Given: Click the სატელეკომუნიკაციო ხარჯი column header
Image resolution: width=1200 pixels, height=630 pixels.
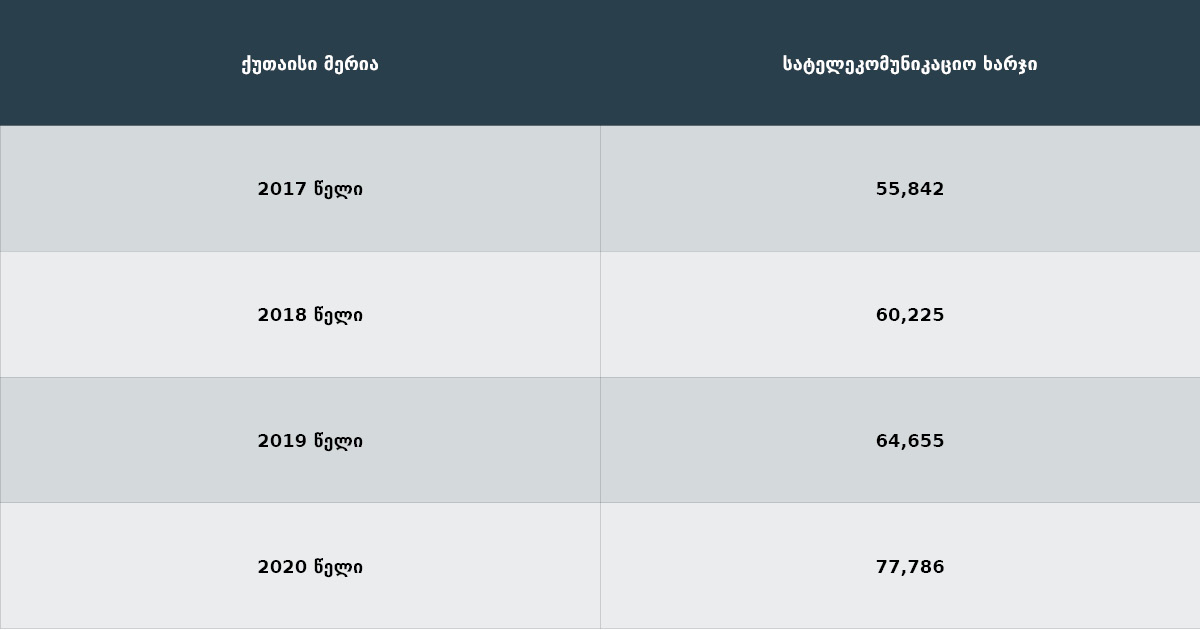Looking at the screenshot, I should (910, 64).
